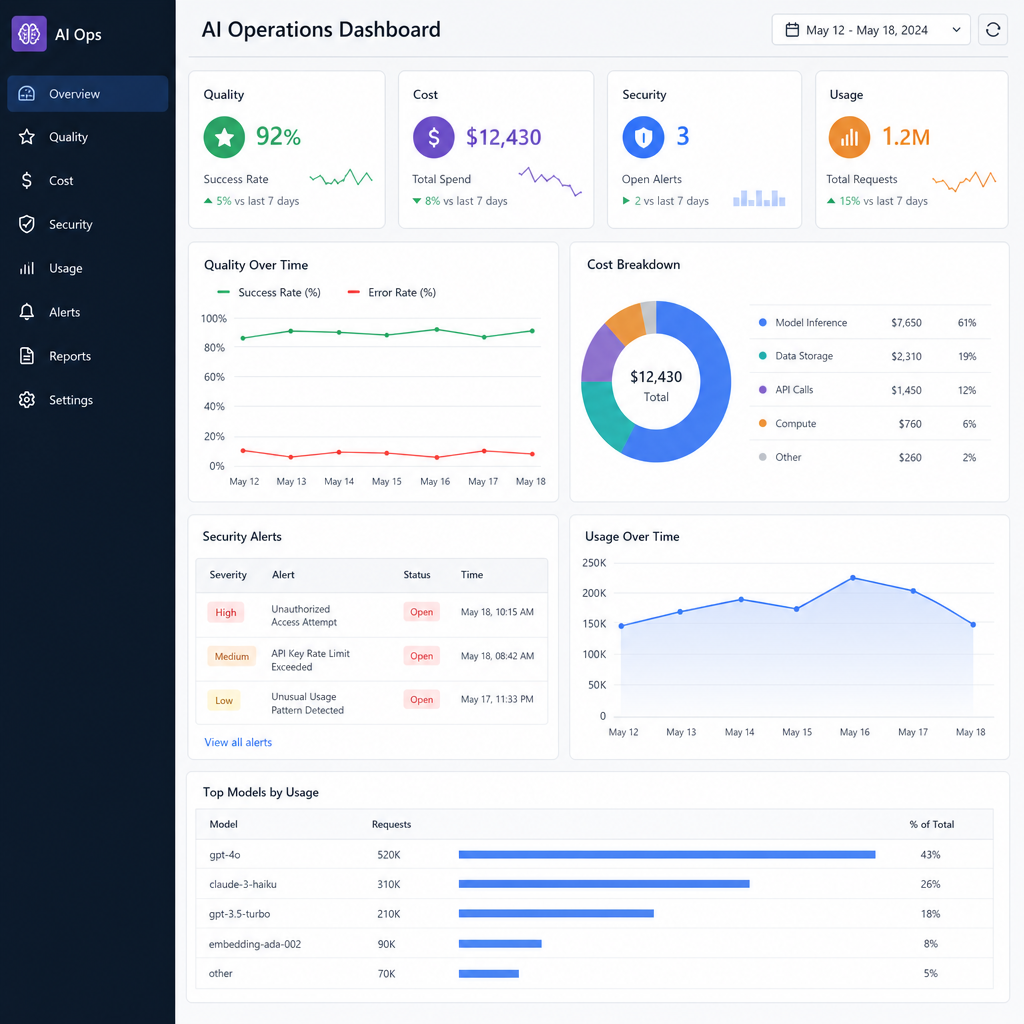Click the API Calls purple legend dot
Screen dimensions: 1024x1024
coord(762,390)
